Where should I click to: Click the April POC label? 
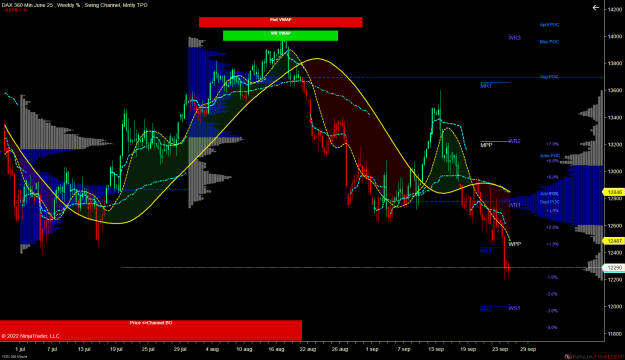pos(549,25)
